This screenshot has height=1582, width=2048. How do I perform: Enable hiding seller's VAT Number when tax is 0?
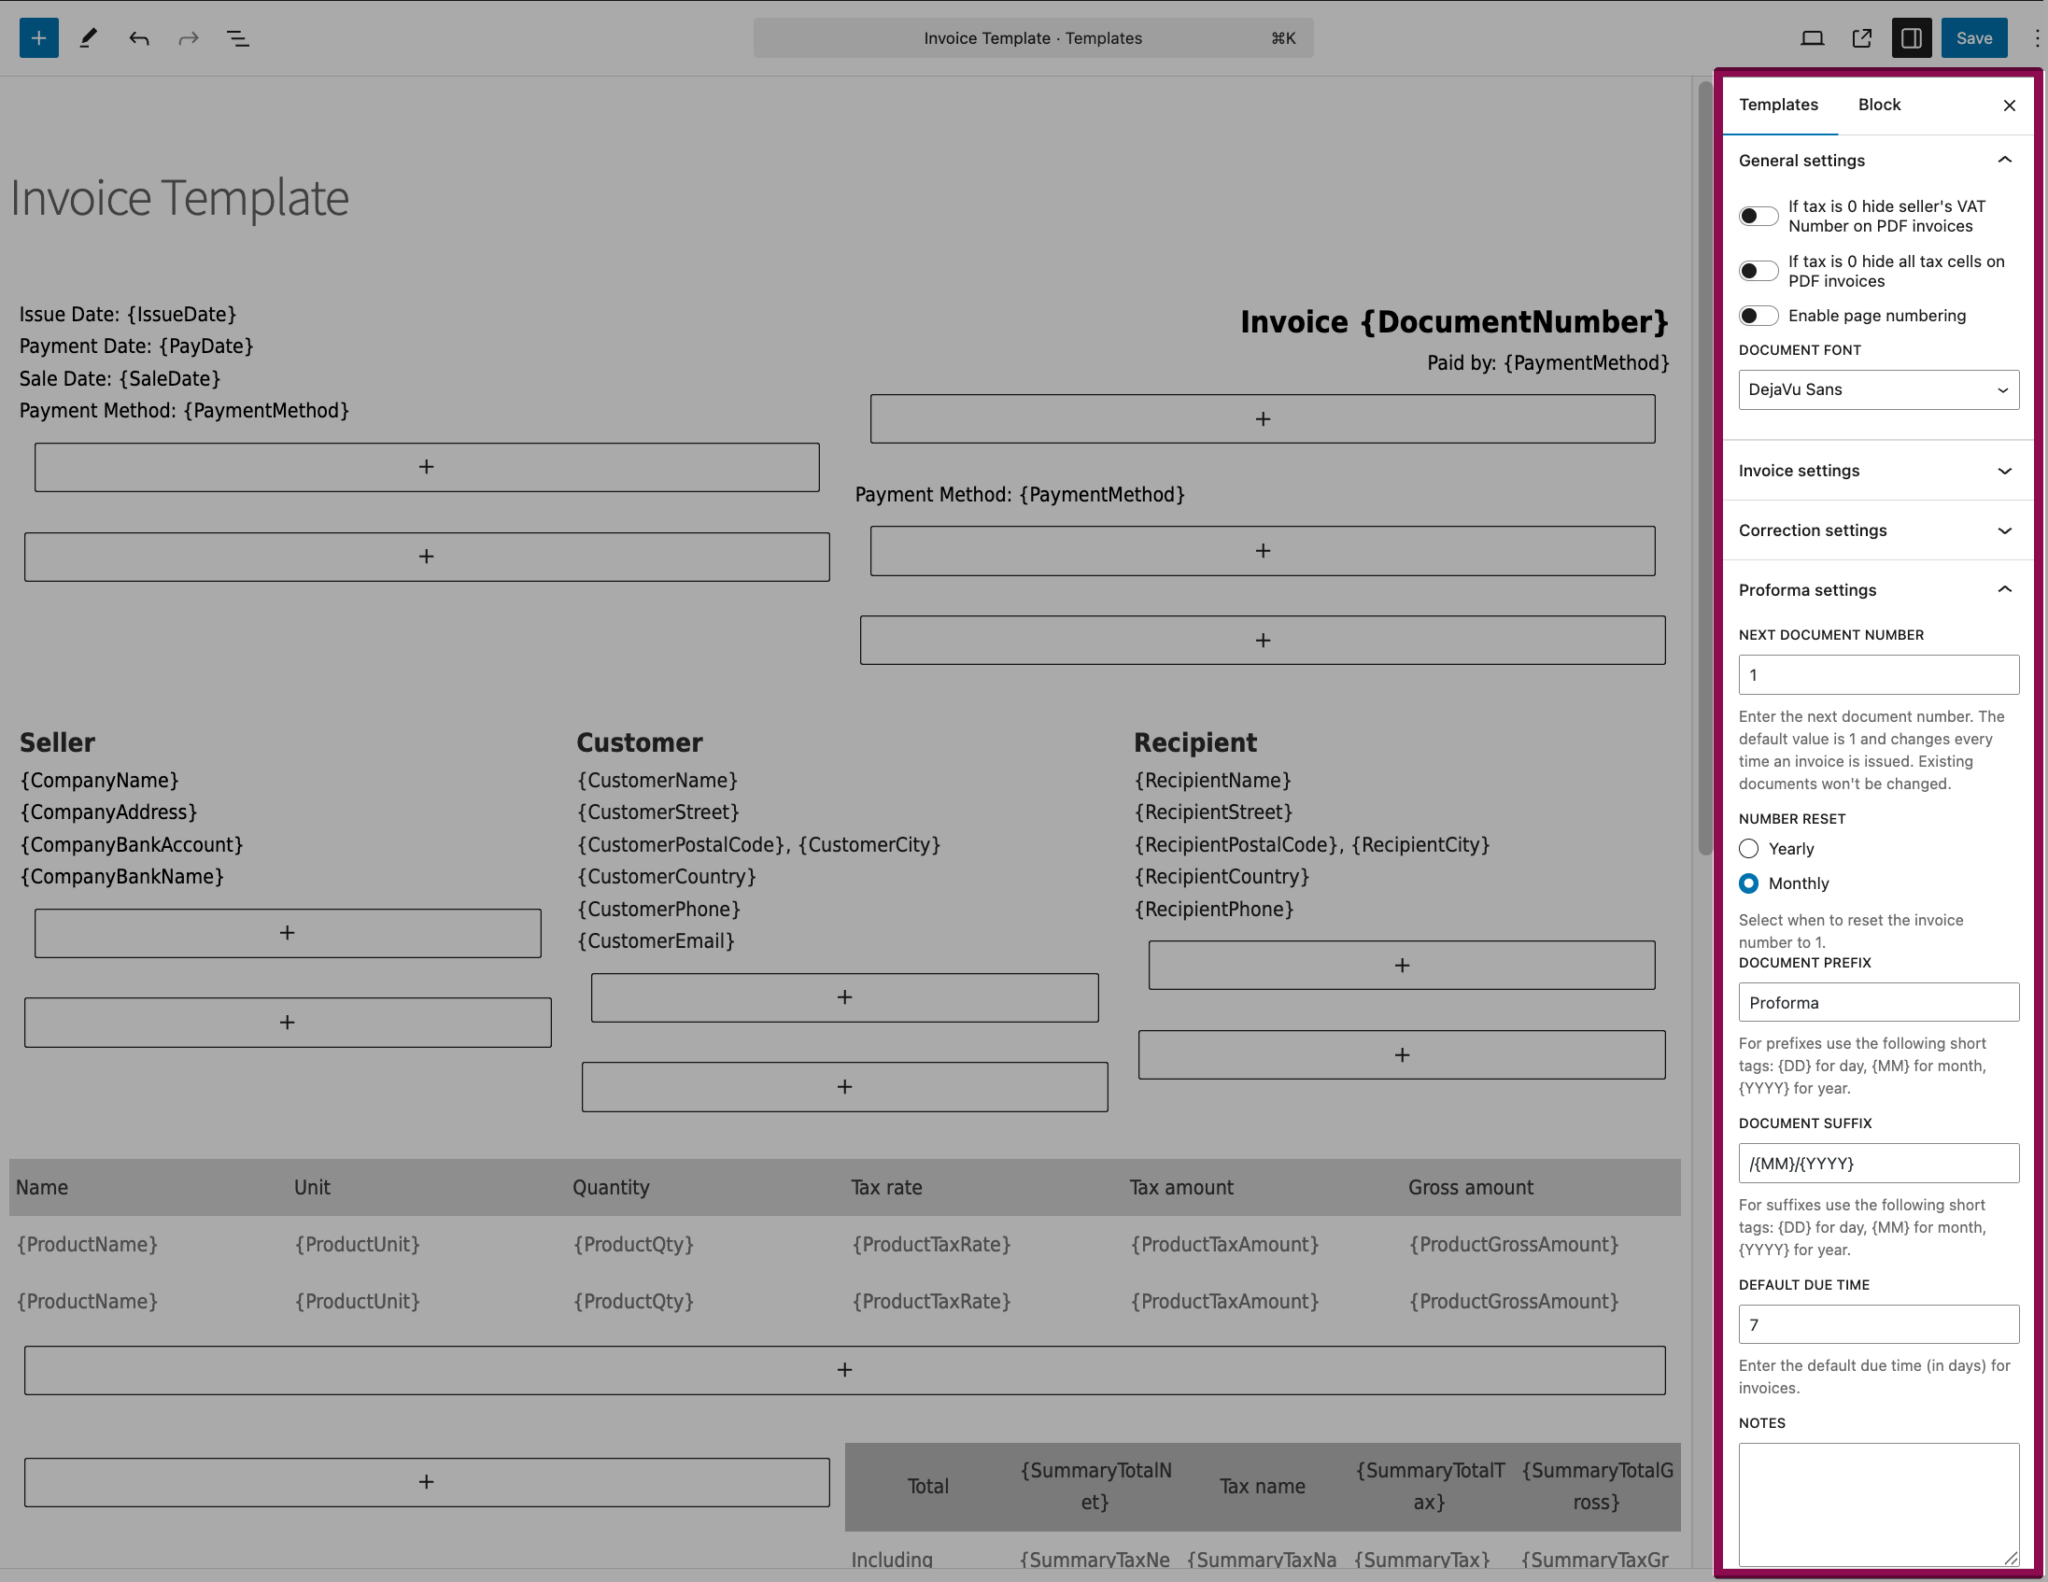tap(1758, 216)
